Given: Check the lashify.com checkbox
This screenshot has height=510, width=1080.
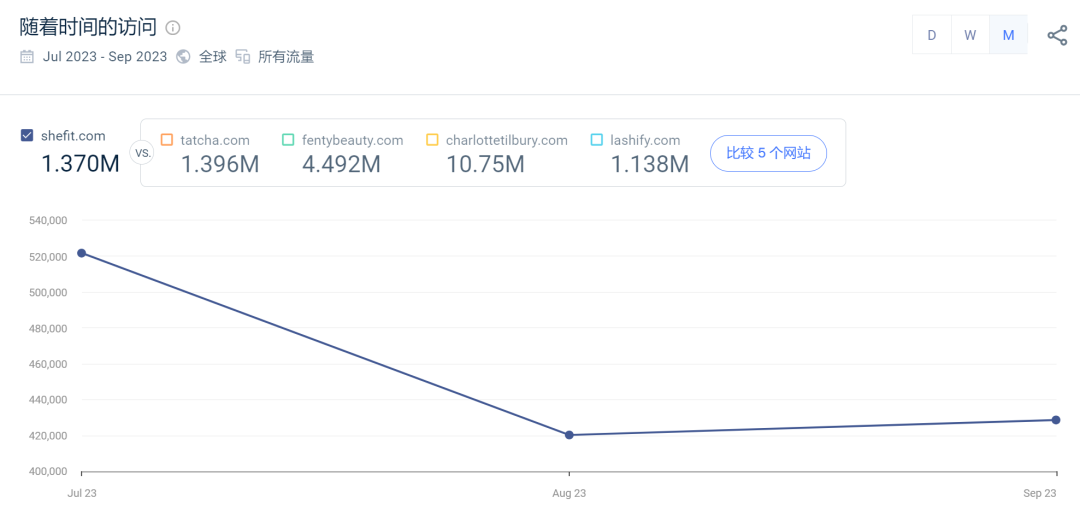Looking at the screenshot, I should 597,140.
